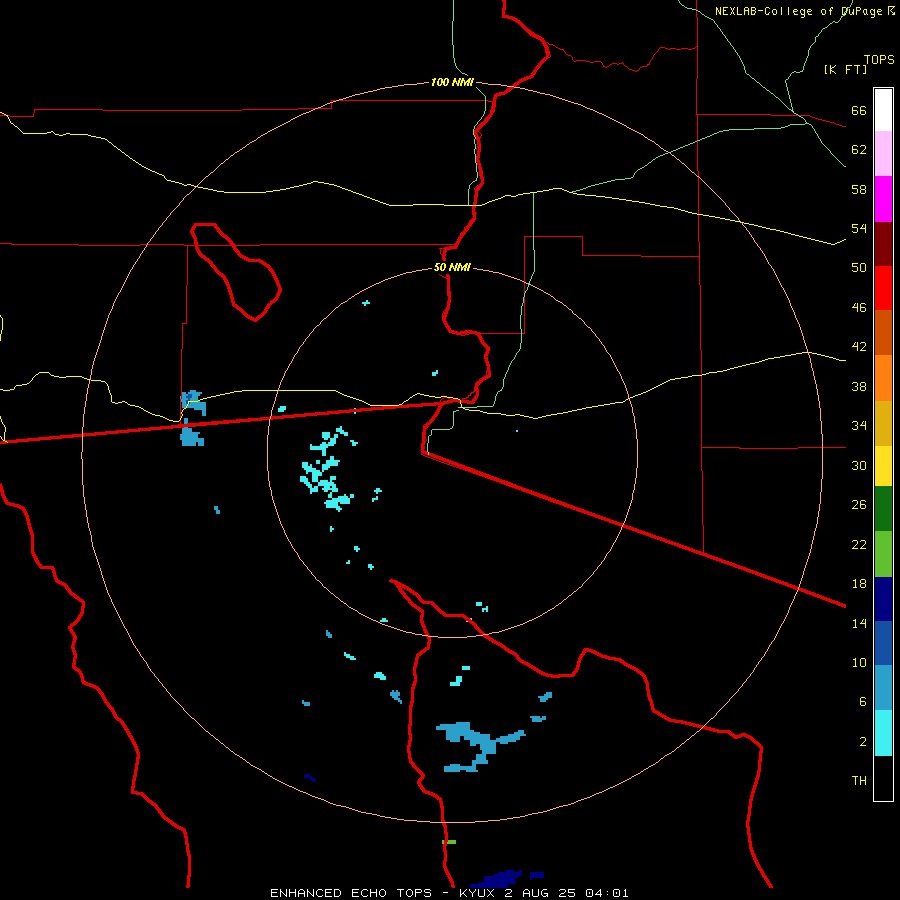Click the '04:01' timestamp
The image size is (900, 900).
(607, 893)
